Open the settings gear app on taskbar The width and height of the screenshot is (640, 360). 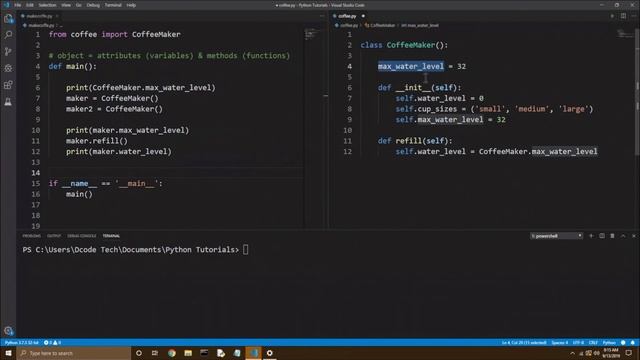tap(269, 353)
